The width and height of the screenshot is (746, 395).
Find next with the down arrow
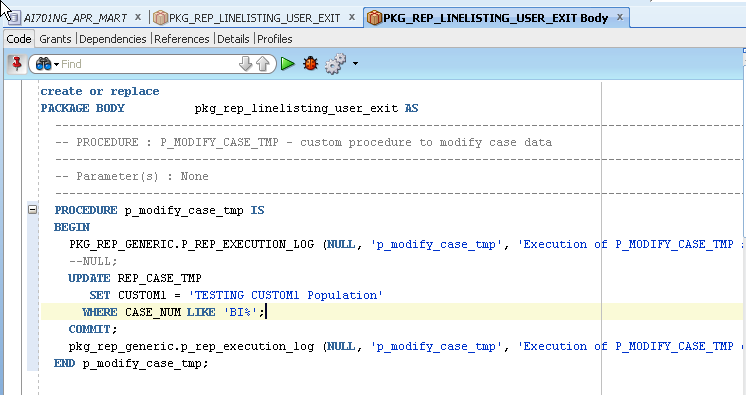tap(245, 64)
